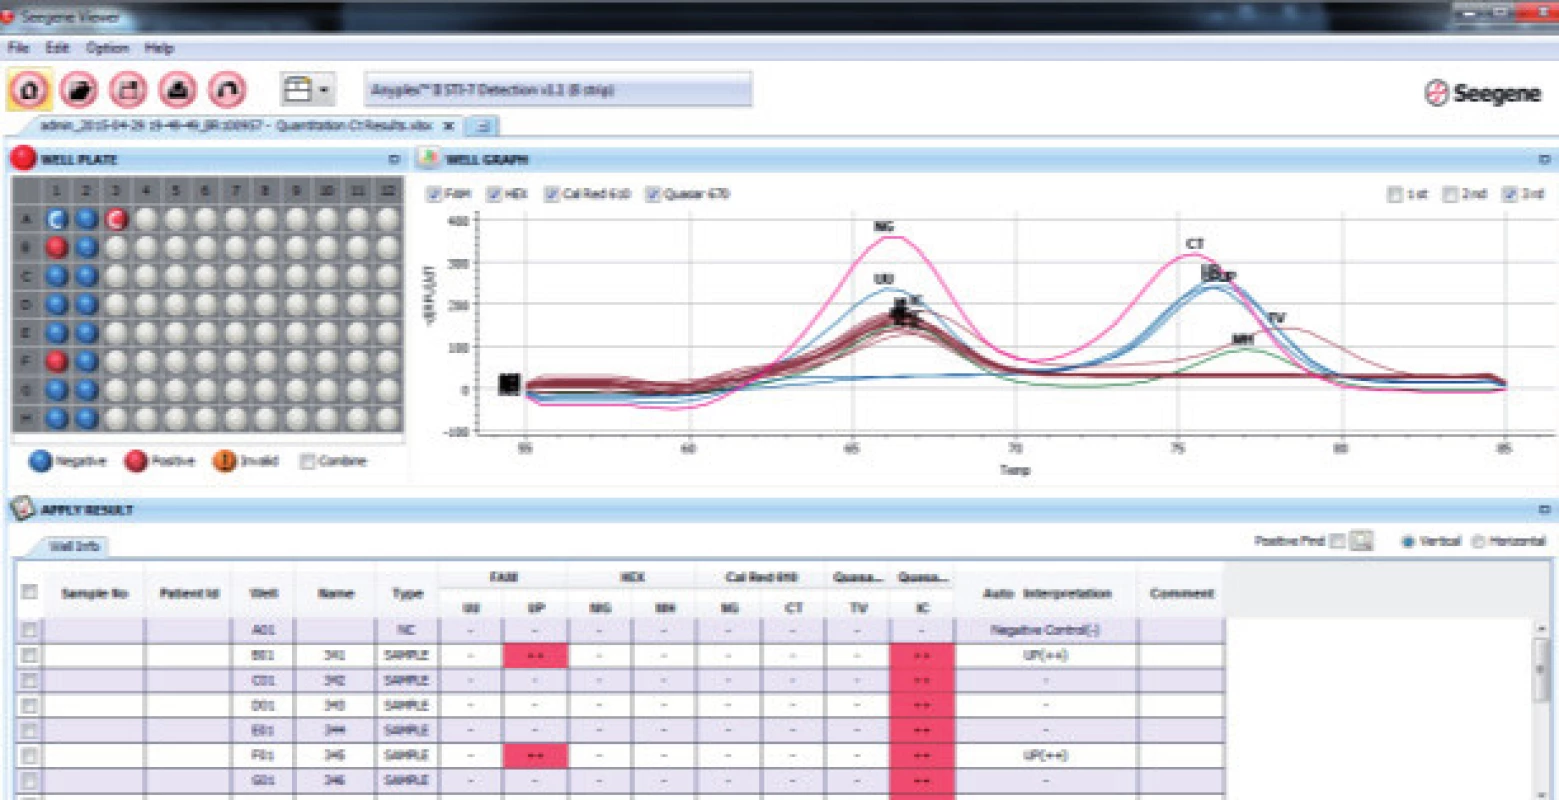
Task: Collapse the Well Plate panel
Action: (x=394, y=159)
